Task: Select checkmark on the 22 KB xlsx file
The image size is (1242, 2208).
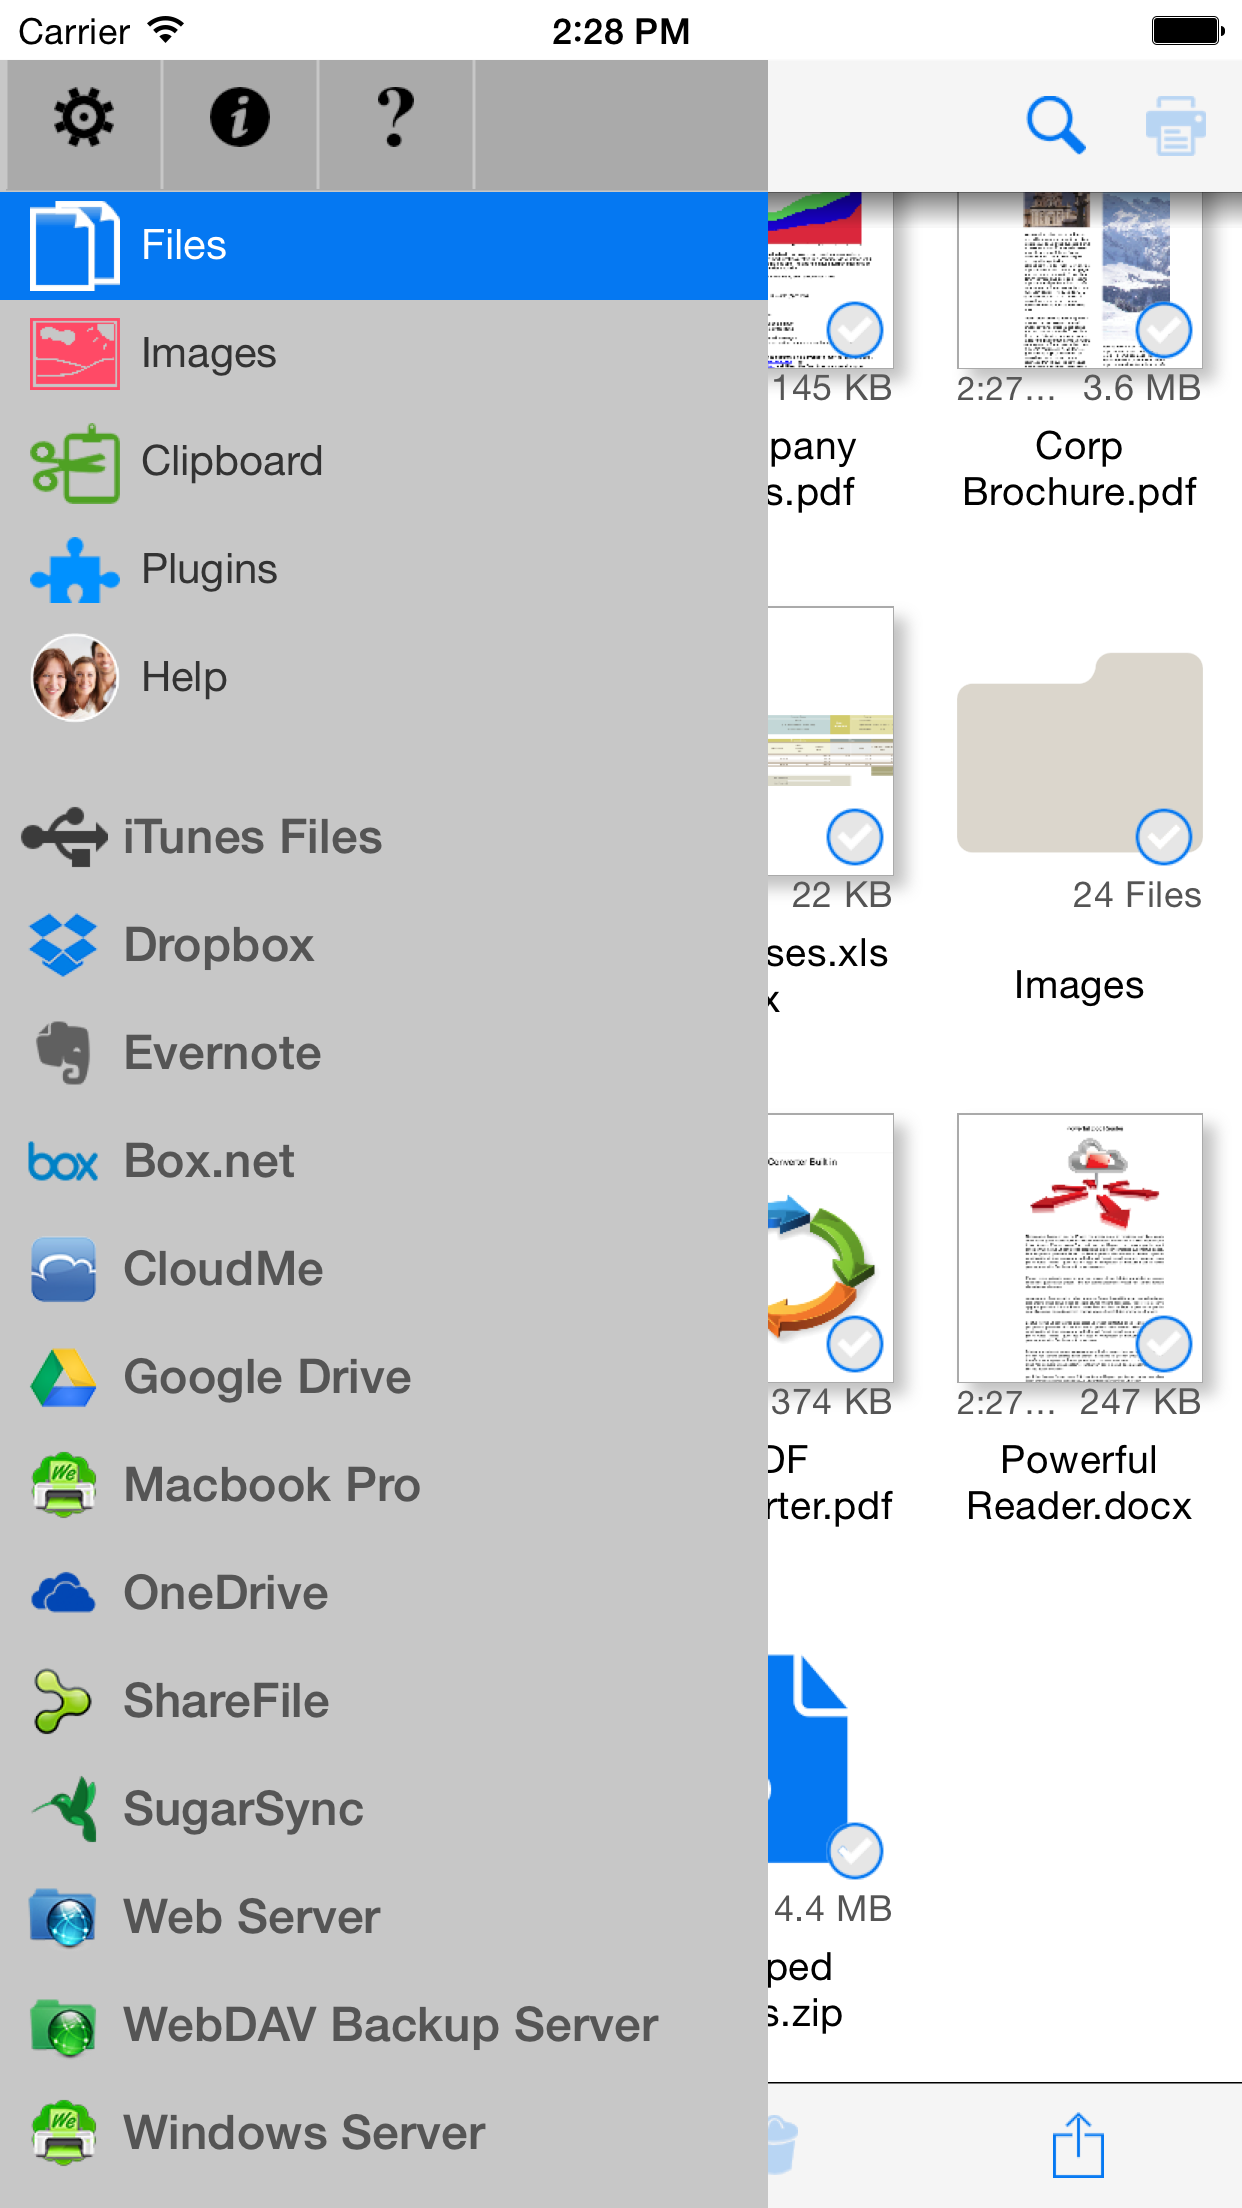Action: coord(855,837)
